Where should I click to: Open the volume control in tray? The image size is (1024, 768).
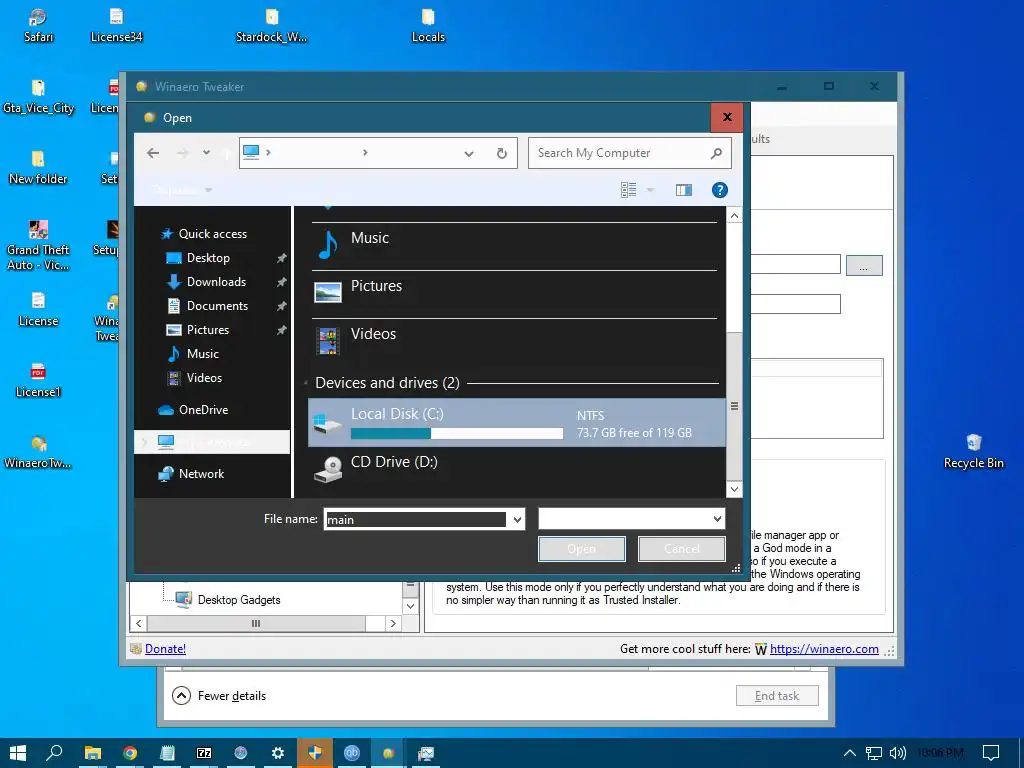point(898,753)
